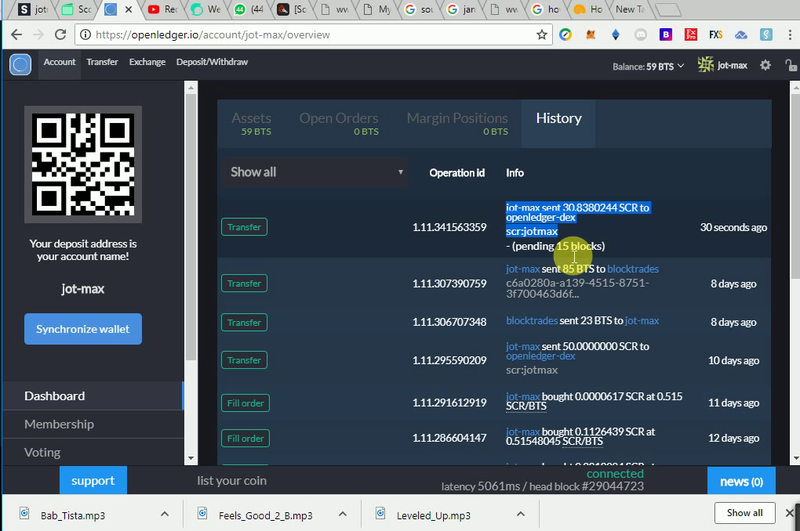
Task: Open the Exchange menu item
Action: [x=147, y=62]
